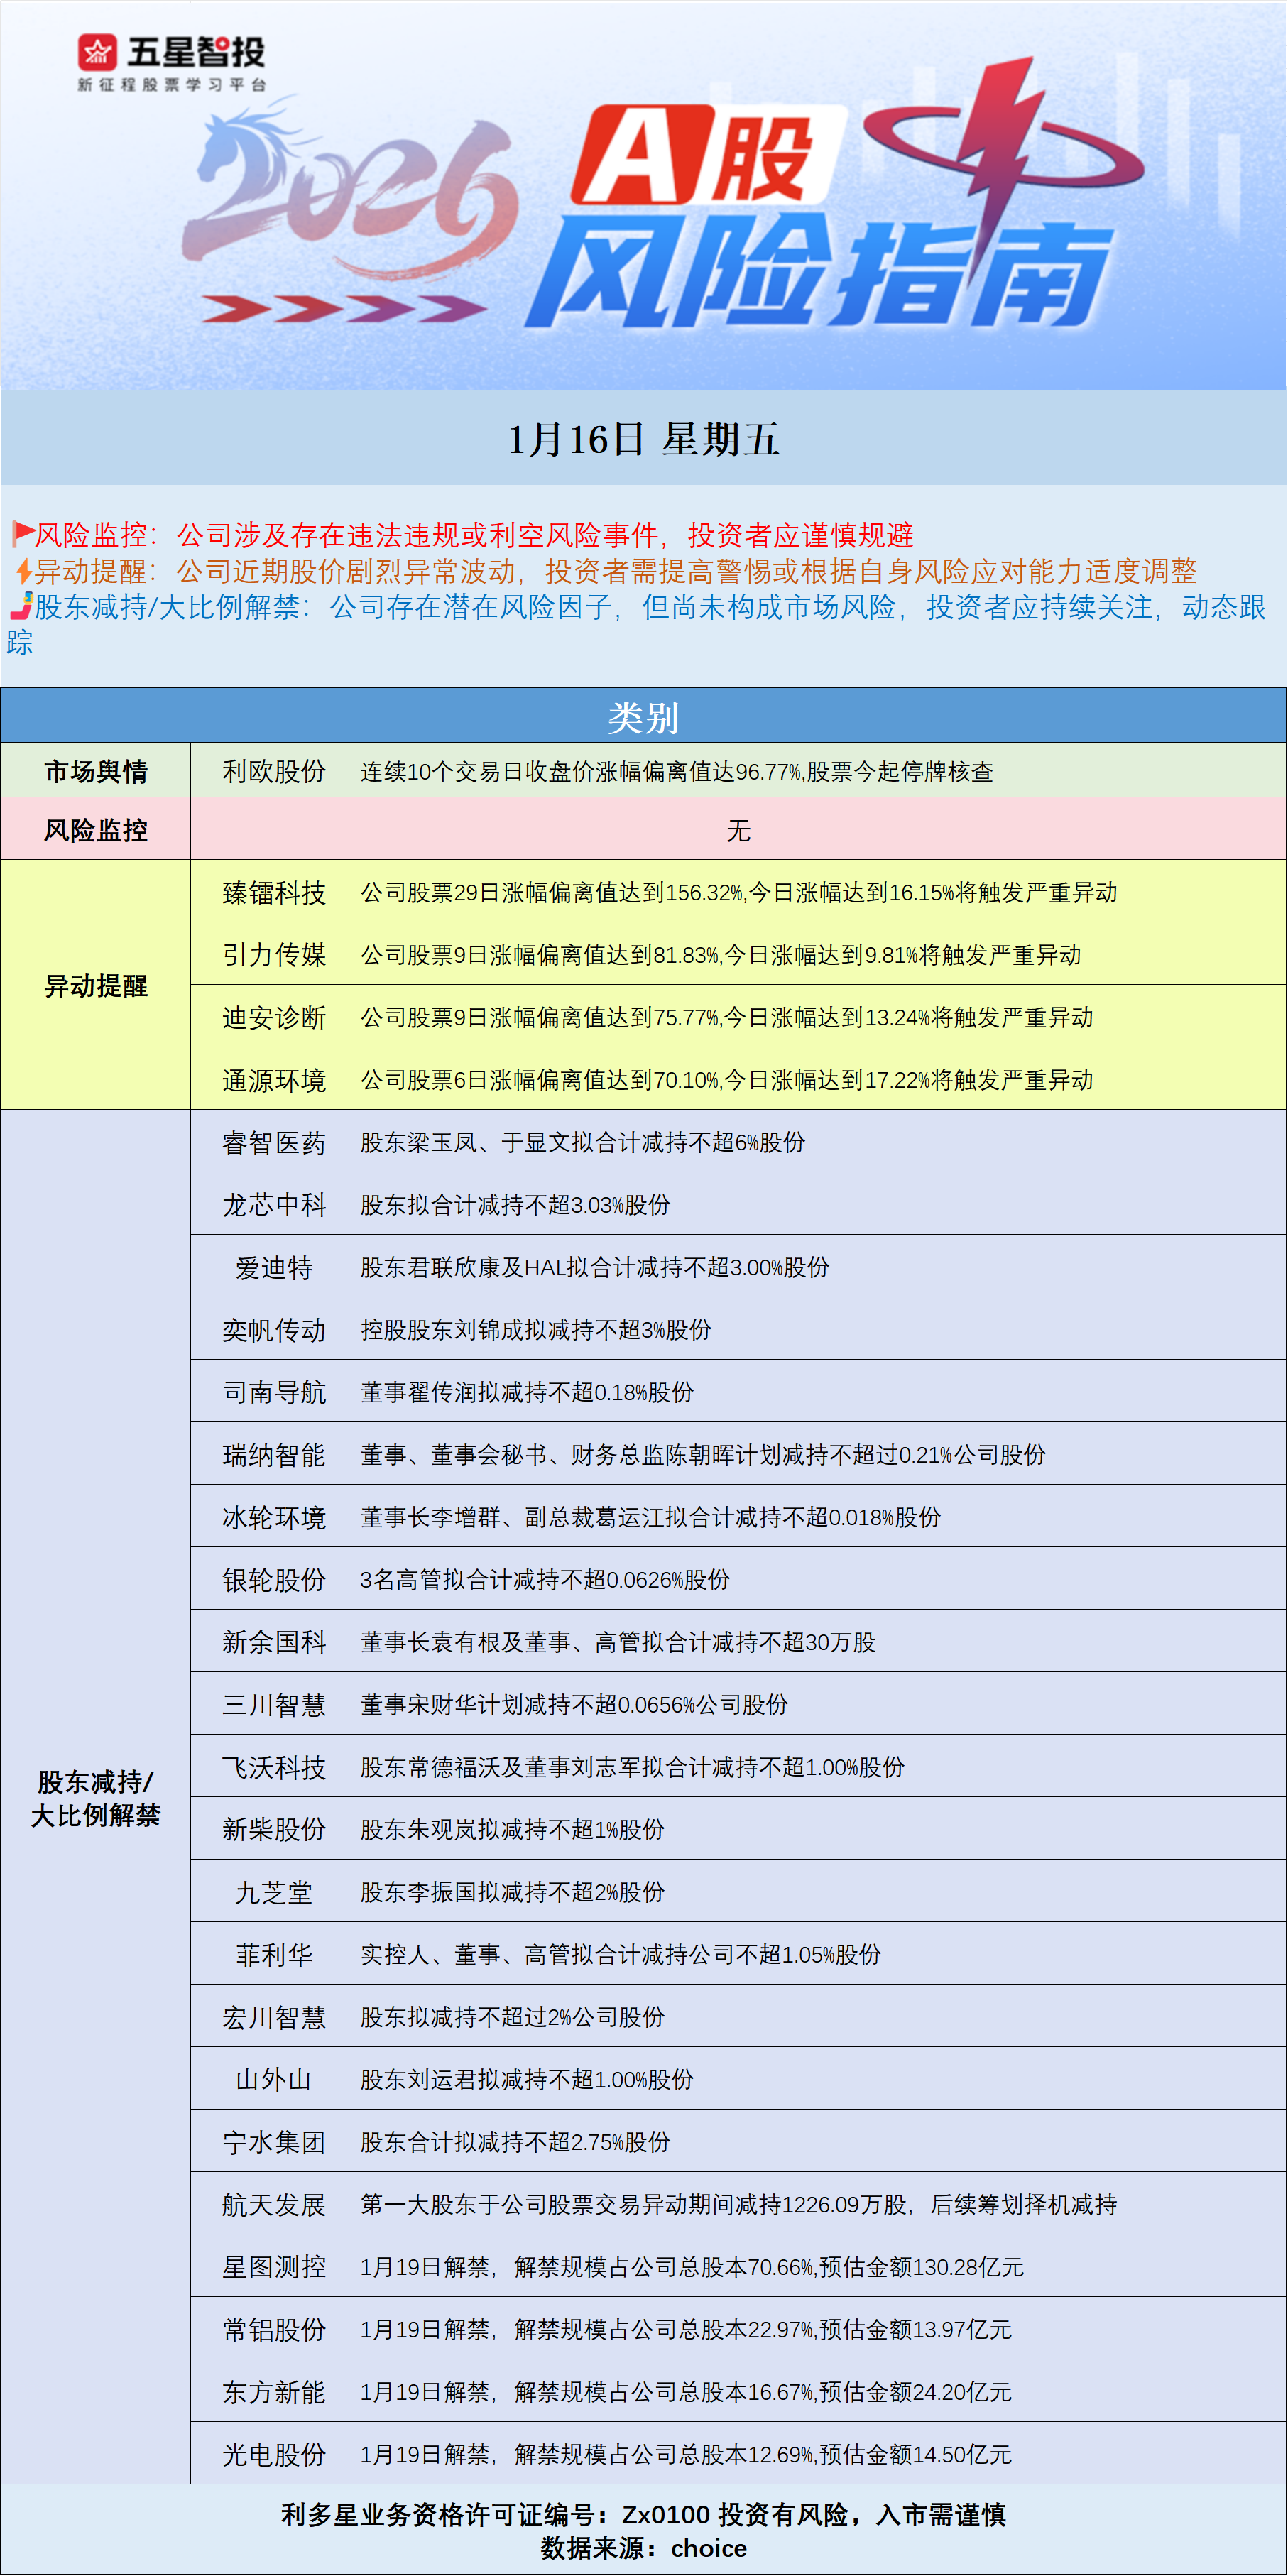Click the 航天发展 stock name
This screenshot has width=1288, height=2576.
(274, 2205)
